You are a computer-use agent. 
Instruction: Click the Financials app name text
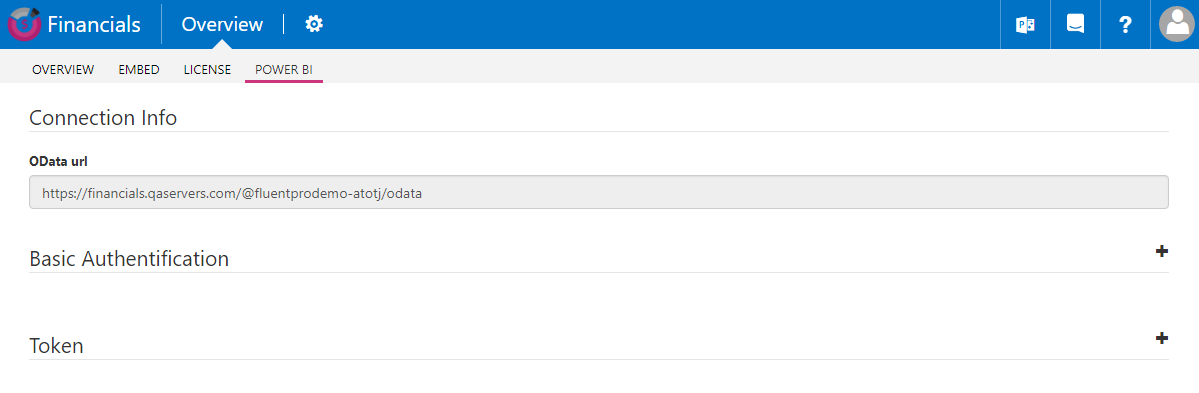[x=94, y=24]
